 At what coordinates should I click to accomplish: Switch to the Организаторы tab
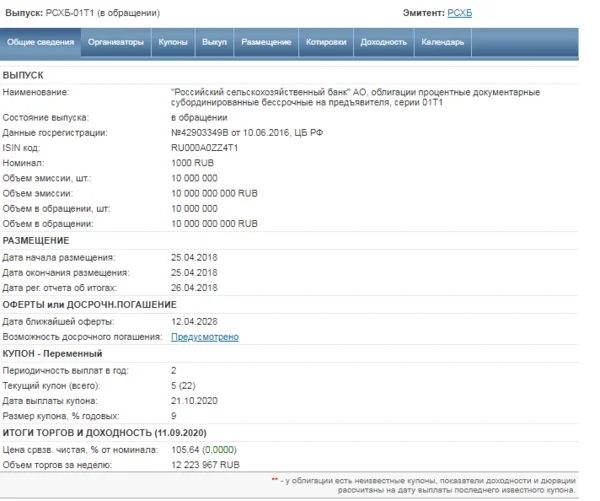[x=116, y=42]
